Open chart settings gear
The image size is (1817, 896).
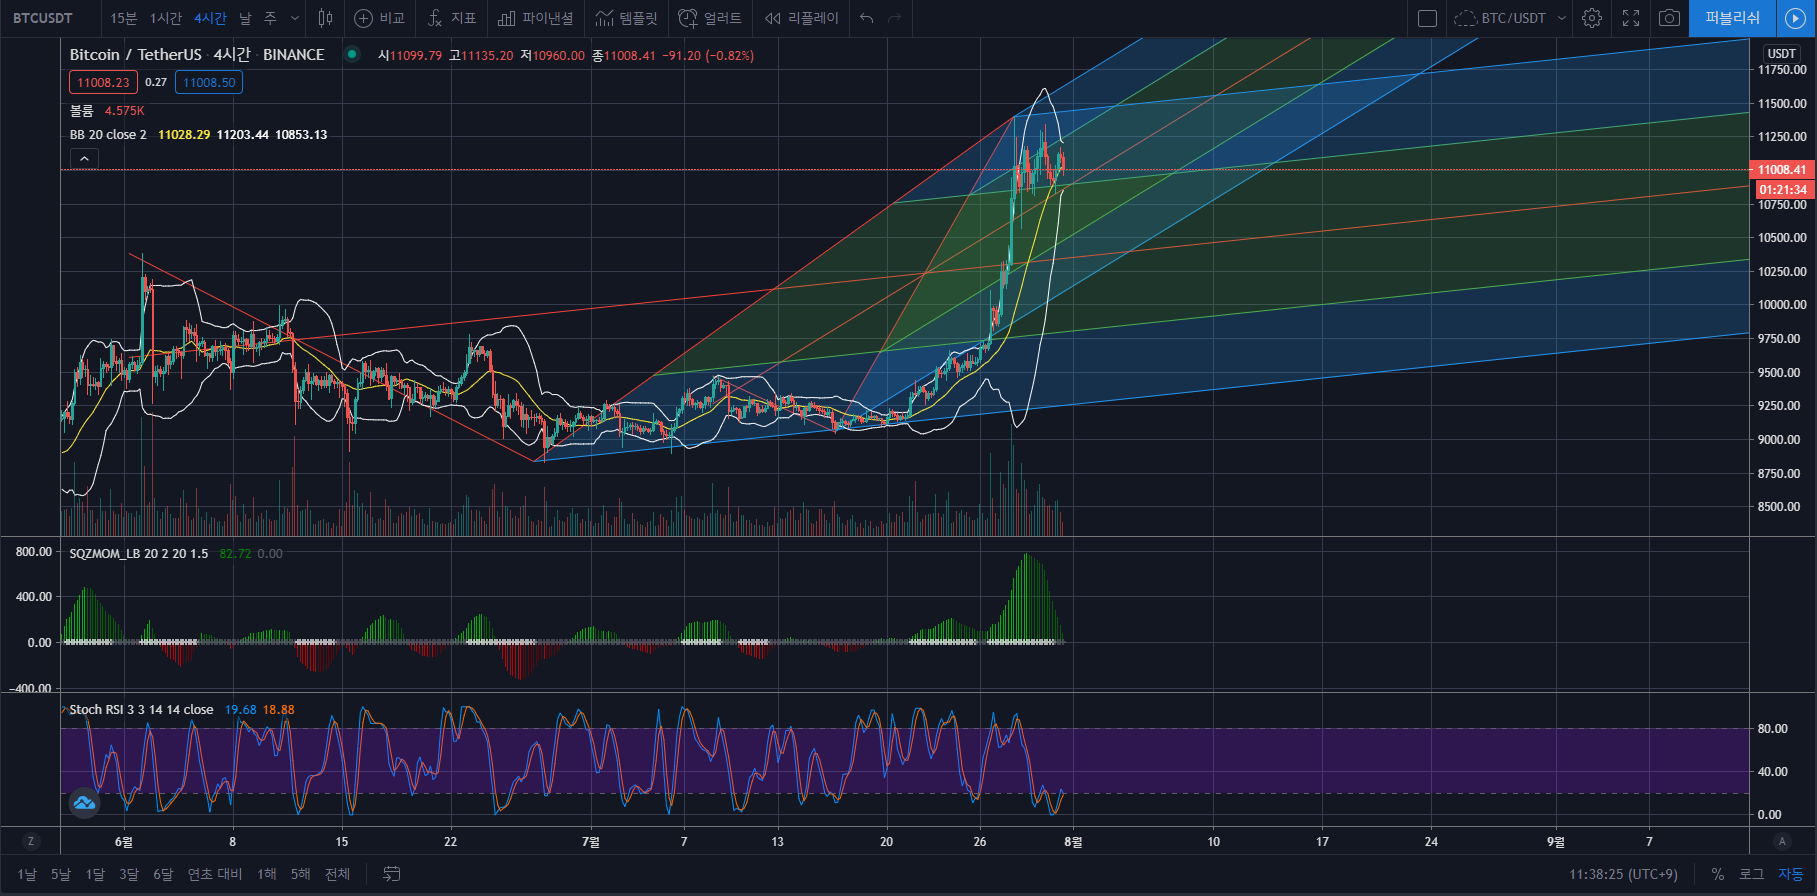(1592, 18)
